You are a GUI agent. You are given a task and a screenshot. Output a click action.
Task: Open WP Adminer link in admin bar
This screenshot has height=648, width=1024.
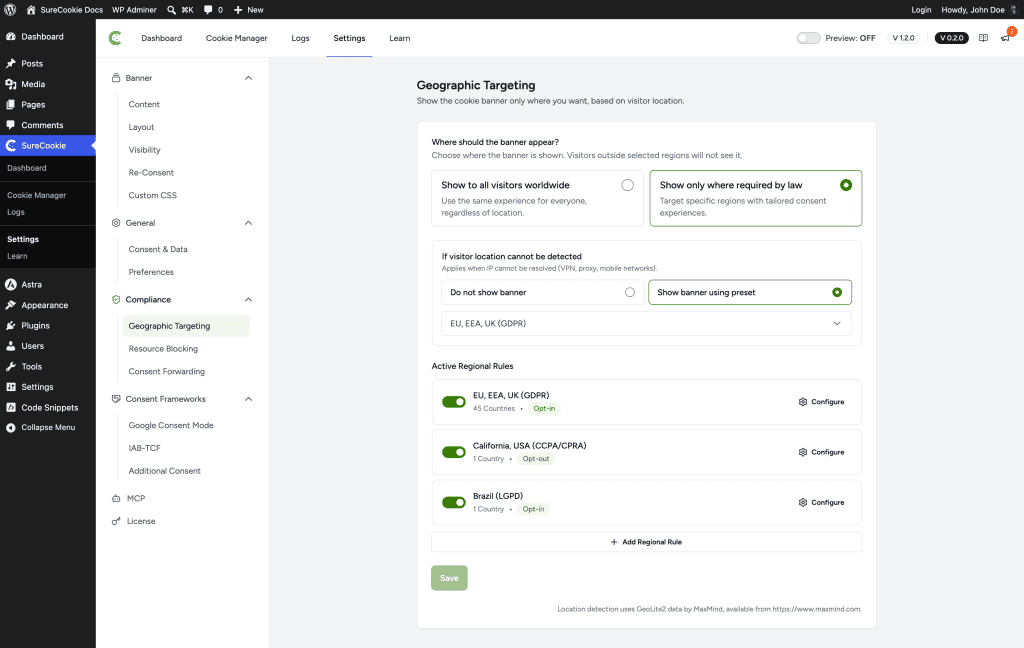[x=134, y=10]
